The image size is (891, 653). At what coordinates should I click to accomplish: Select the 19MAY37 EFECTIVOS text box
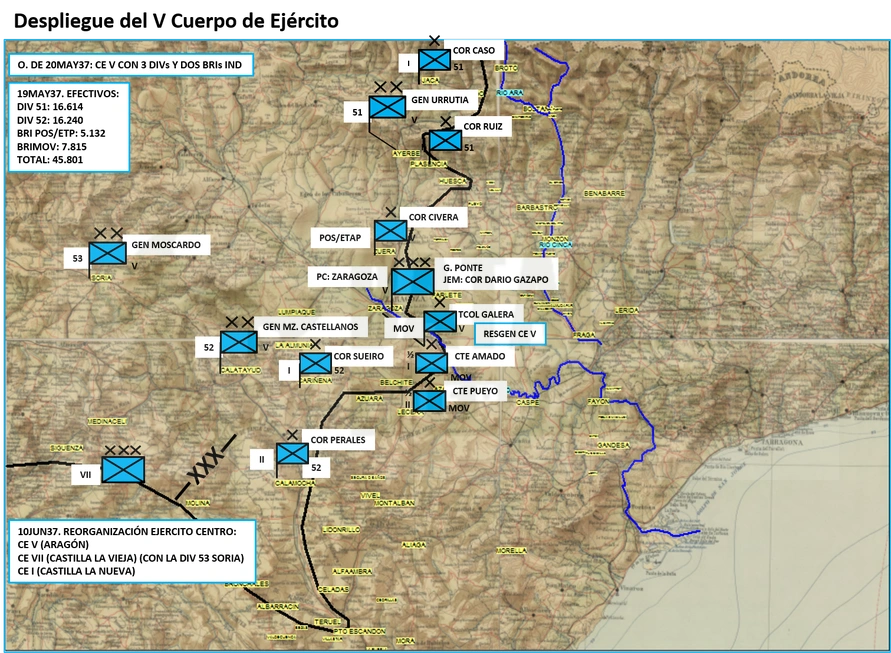pos(69,127)
